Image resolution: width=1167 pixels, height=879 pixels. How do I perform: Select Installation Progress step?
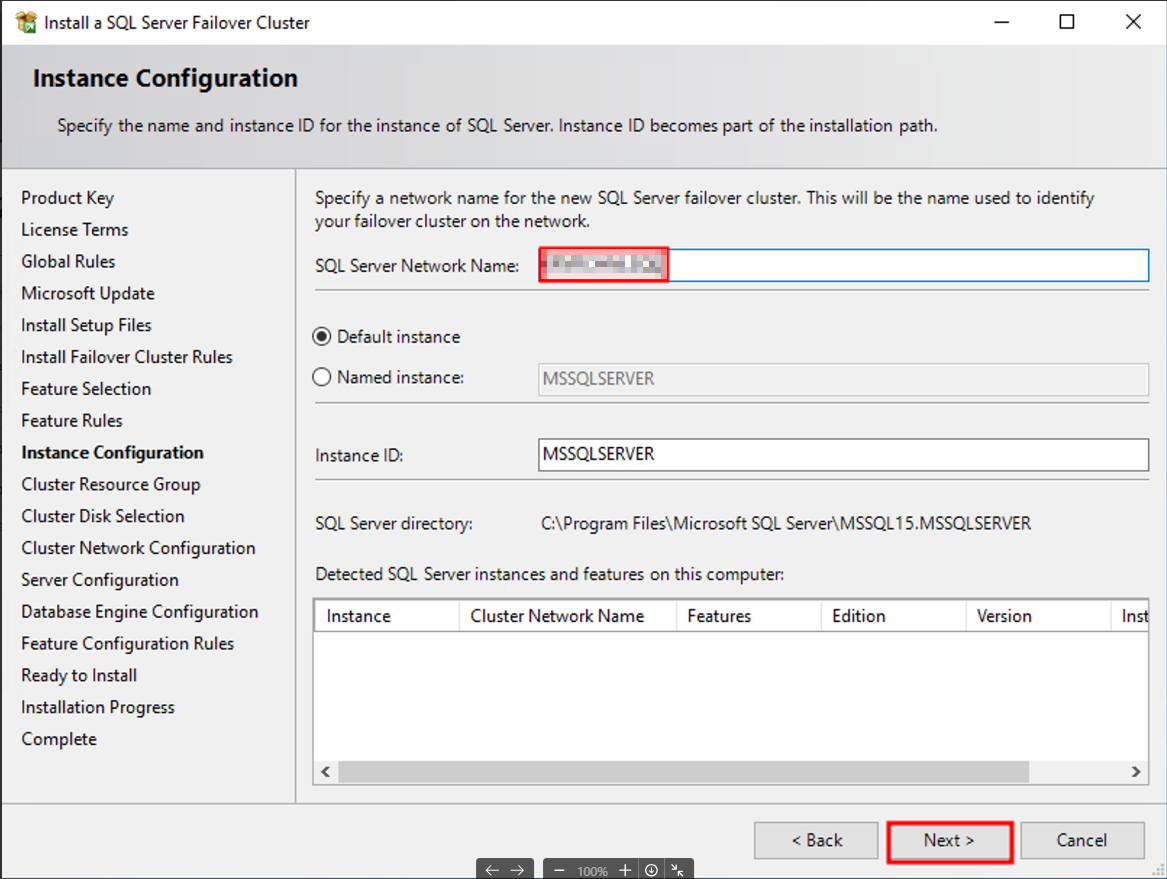tap(97, 707)
